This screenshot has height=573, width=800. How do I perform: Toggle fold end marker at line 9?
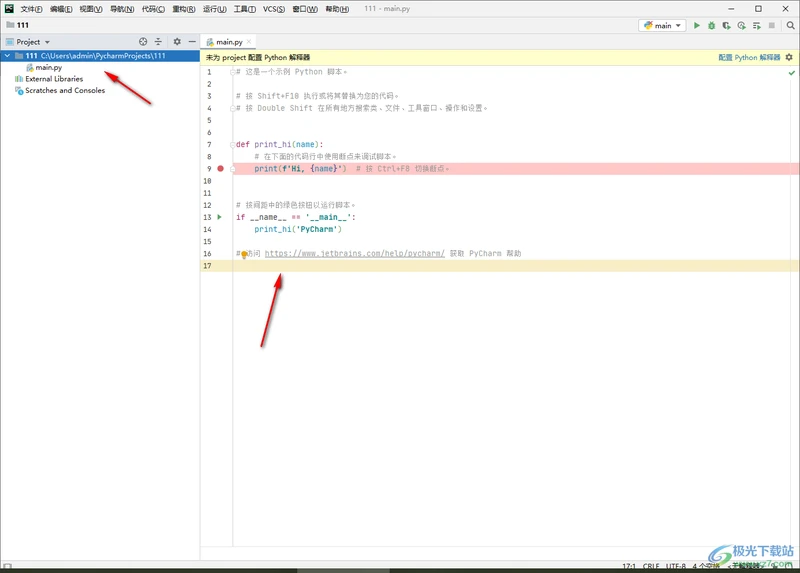click(232, 169)
